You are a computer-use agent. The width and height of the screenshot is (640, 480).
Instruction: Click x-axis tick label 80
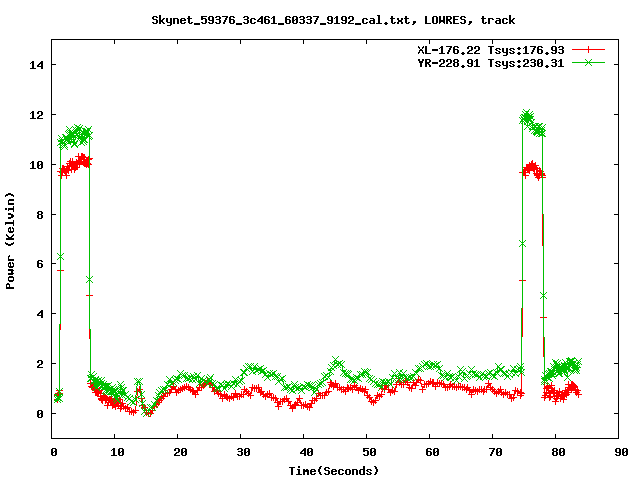tap(558, 452)
